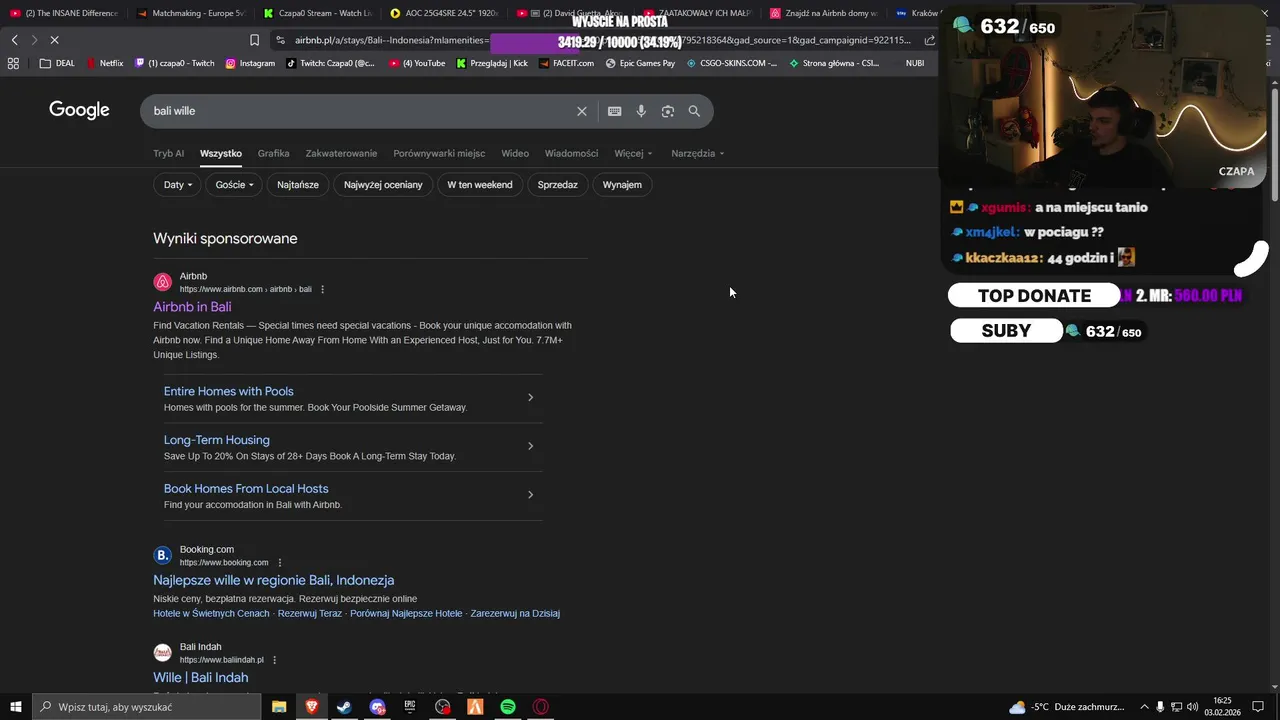The image size is (1280, 720).
Task: Click the Booking.com favicon icon
Action: point(162,555)
